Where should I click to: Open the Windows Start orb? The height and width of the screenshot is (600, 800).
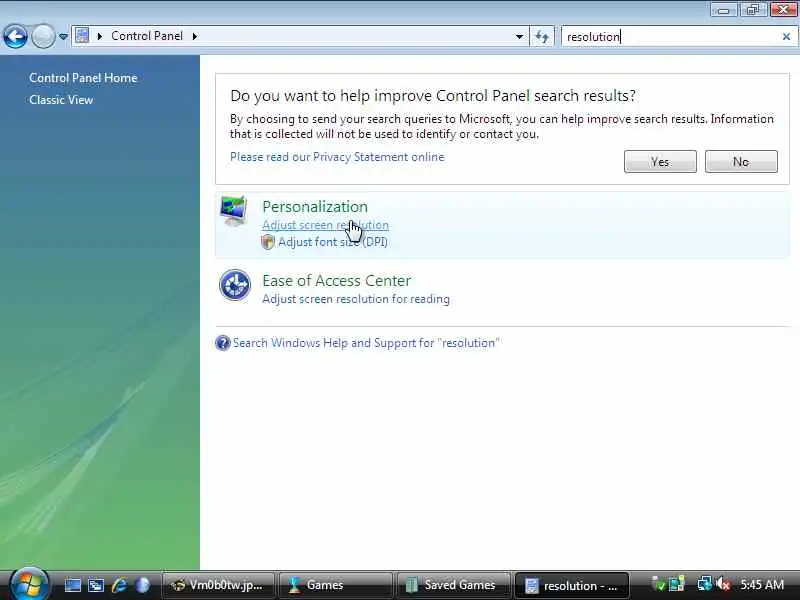pyautogui.click(x=29, y=584)
